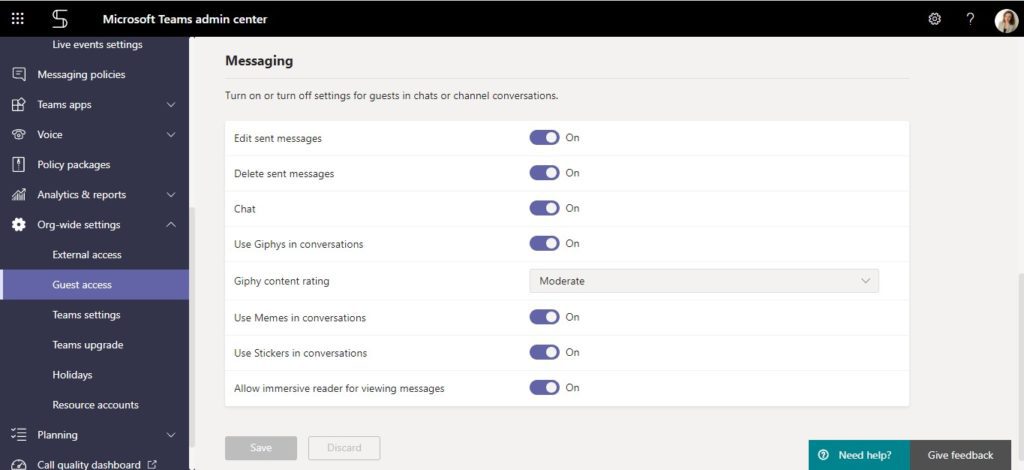Disable the Chat toggle for guests

[544, 208]
